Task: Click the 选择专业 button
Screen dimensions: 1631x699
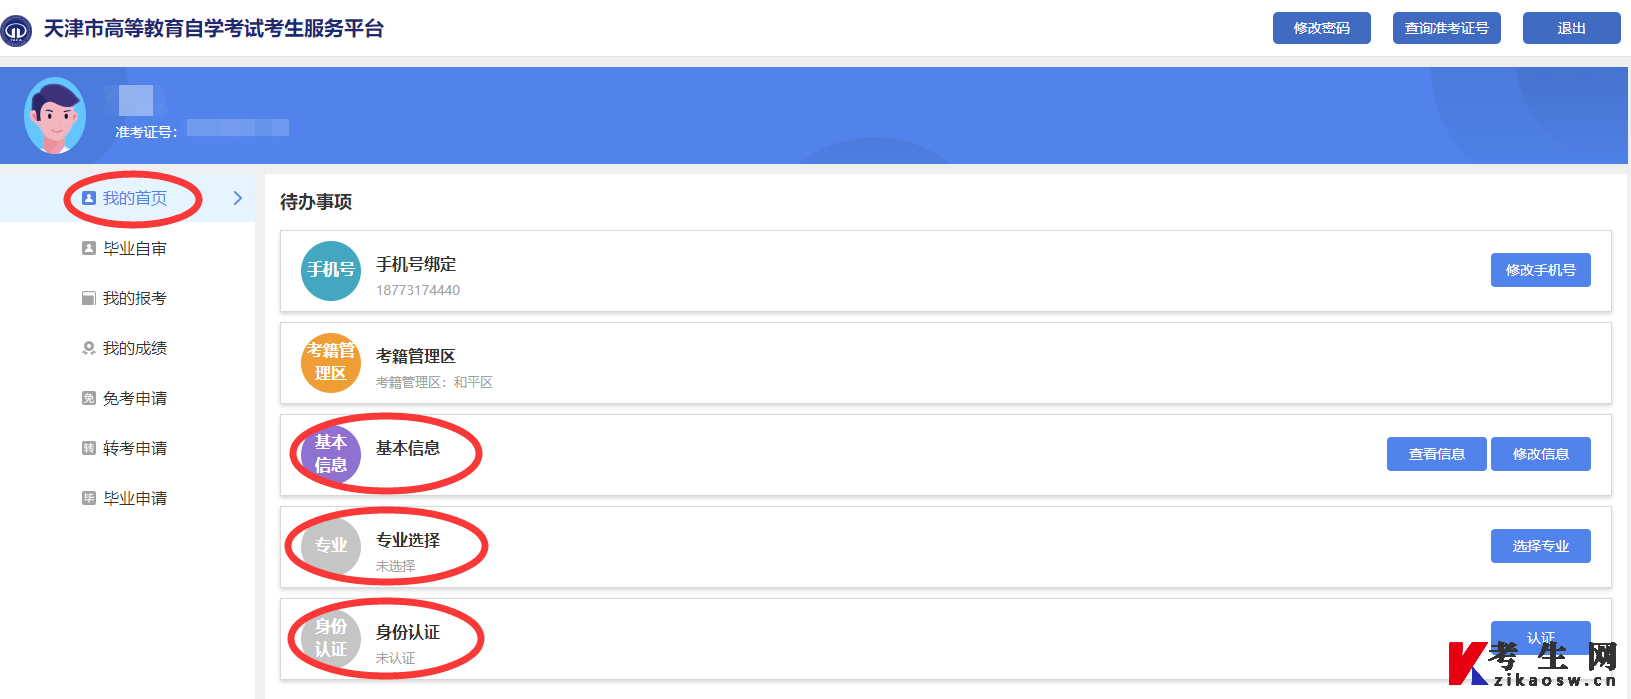Action: 1540,546
